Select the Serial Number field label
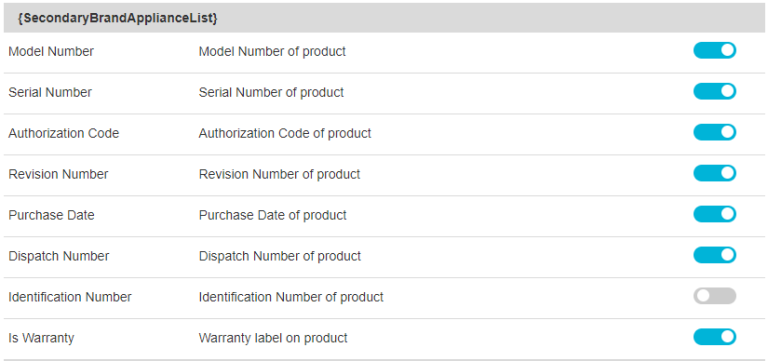 coord(50,93)
